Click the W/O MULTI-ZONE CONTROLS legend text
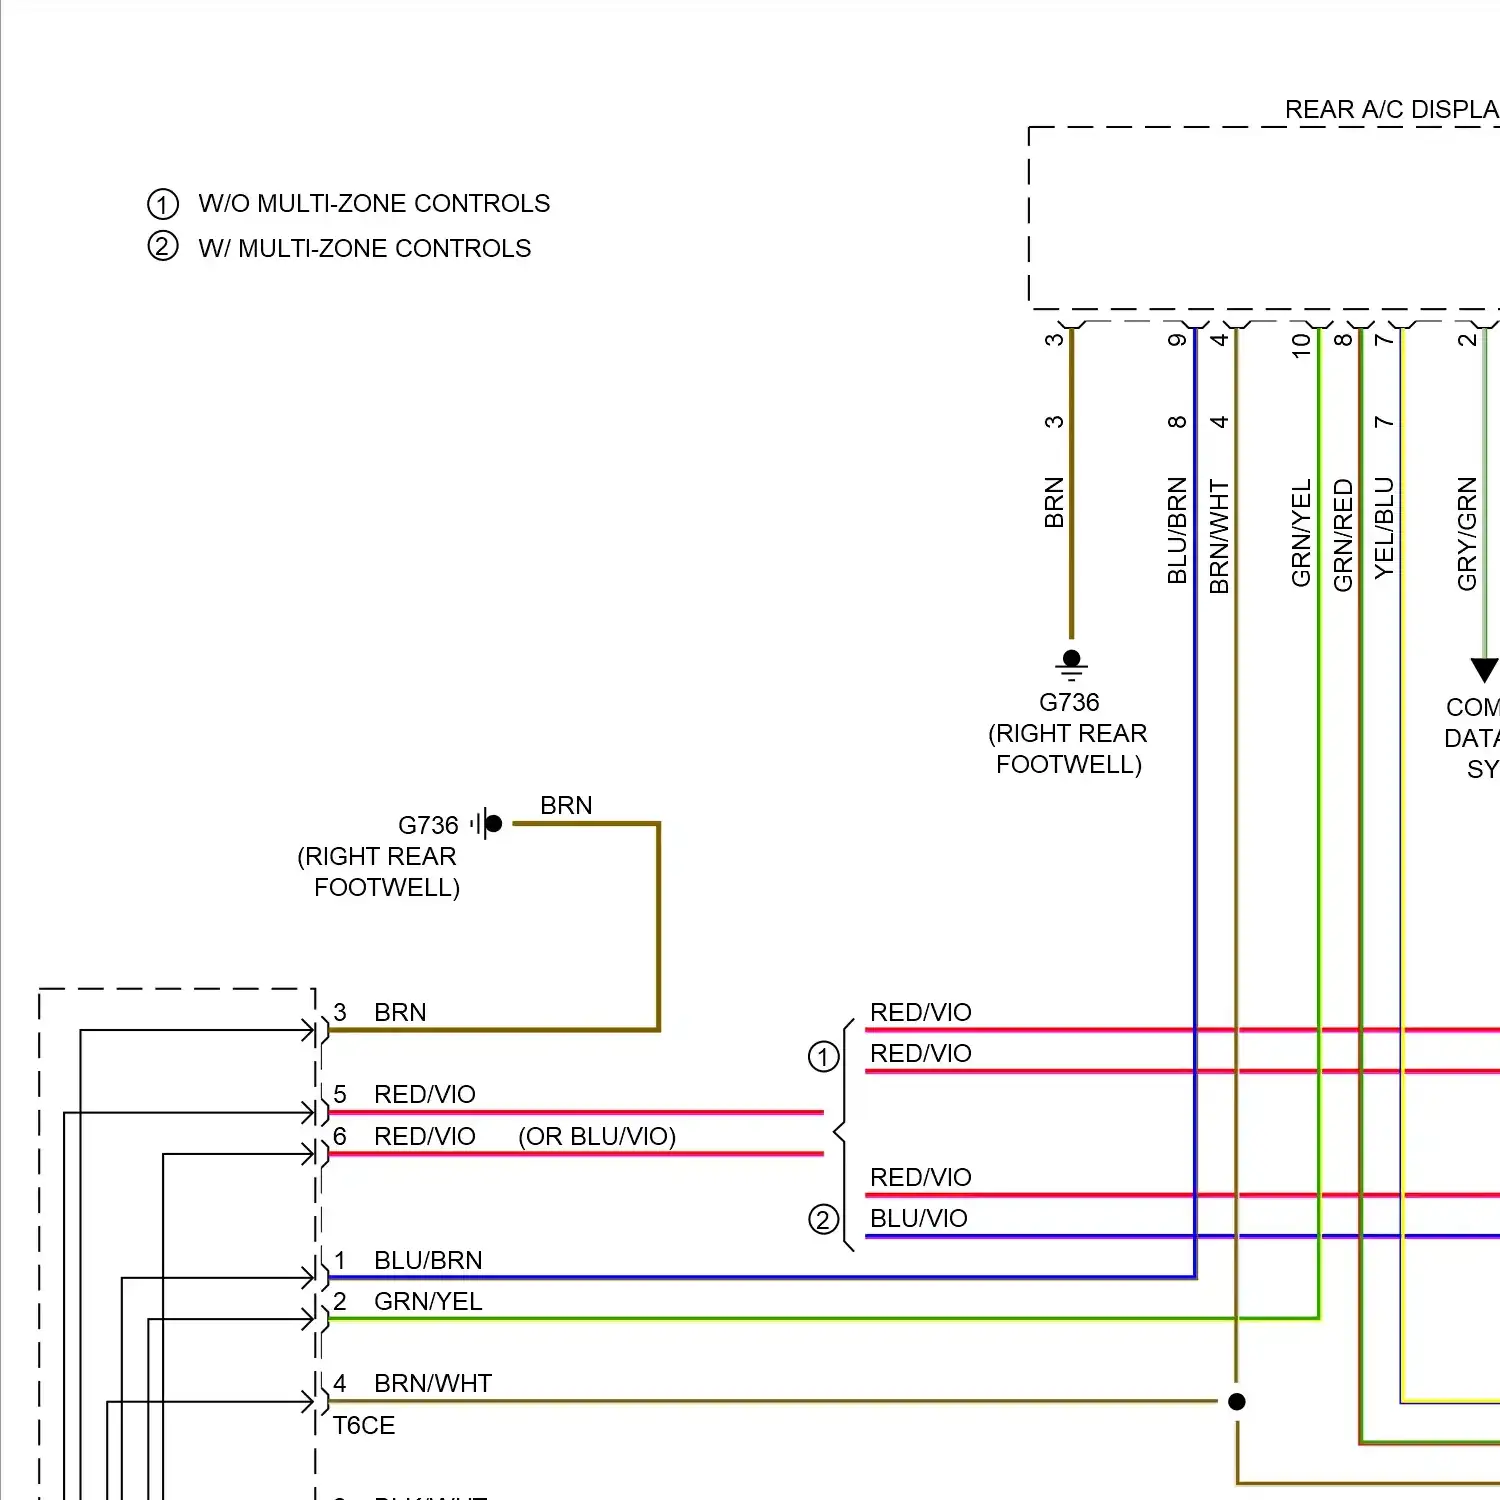Screen dimensions: 1500x1500 pos(374,203)
